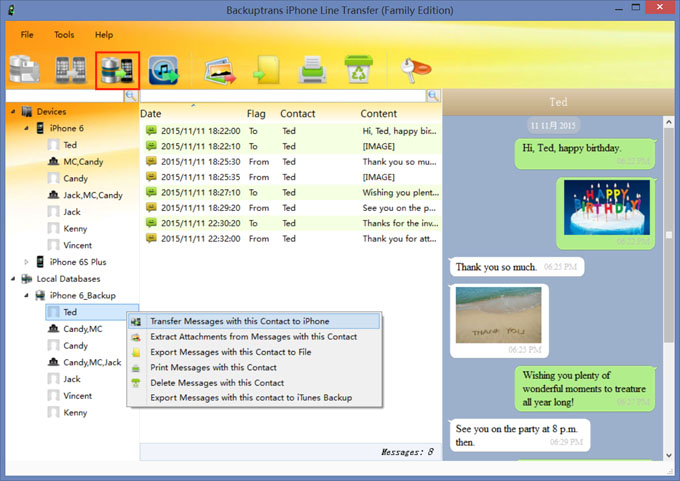Click the delete messages recycle bin toolbar icon

coord(359,69)
